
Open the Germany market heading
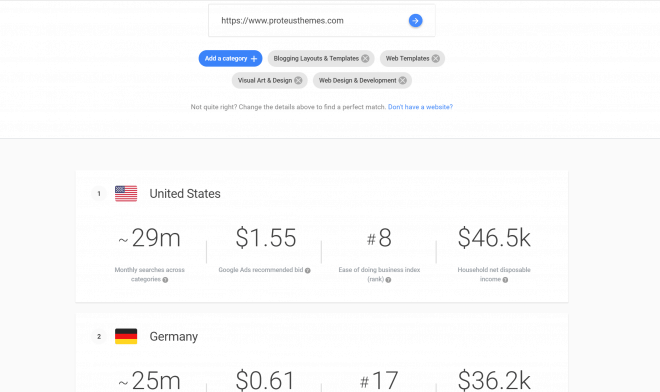click(x=173, y=336)
